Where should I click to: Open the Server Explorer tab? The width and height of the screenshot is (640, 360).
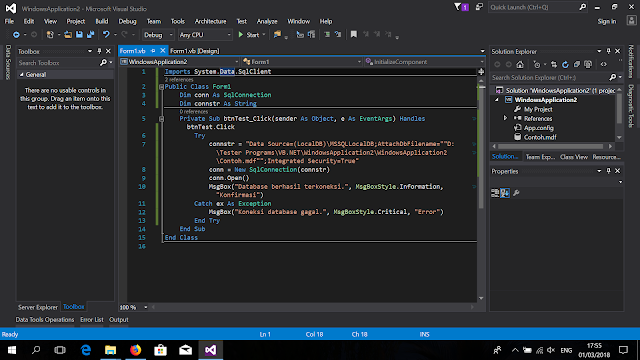coord(38,307)
